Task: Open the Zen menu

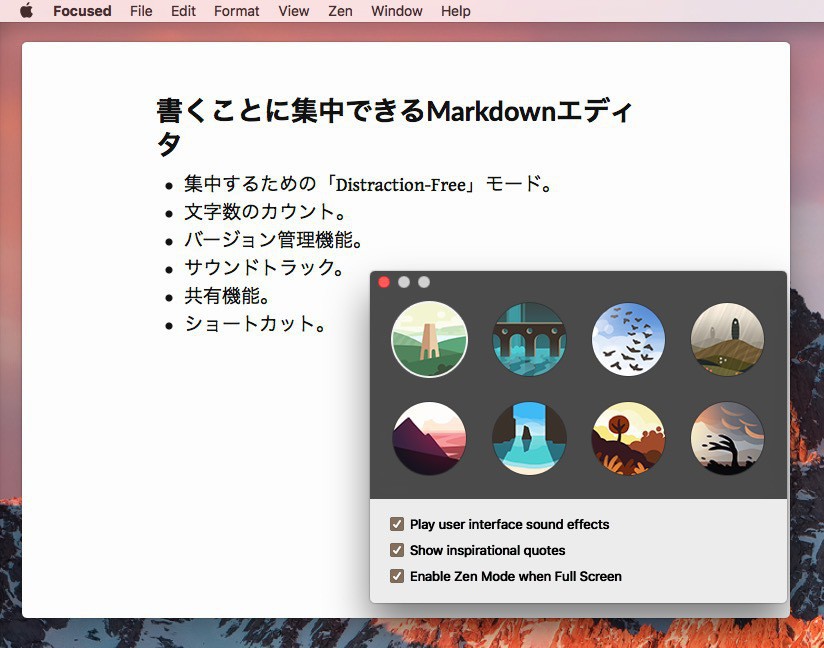Action: [340, 11]
